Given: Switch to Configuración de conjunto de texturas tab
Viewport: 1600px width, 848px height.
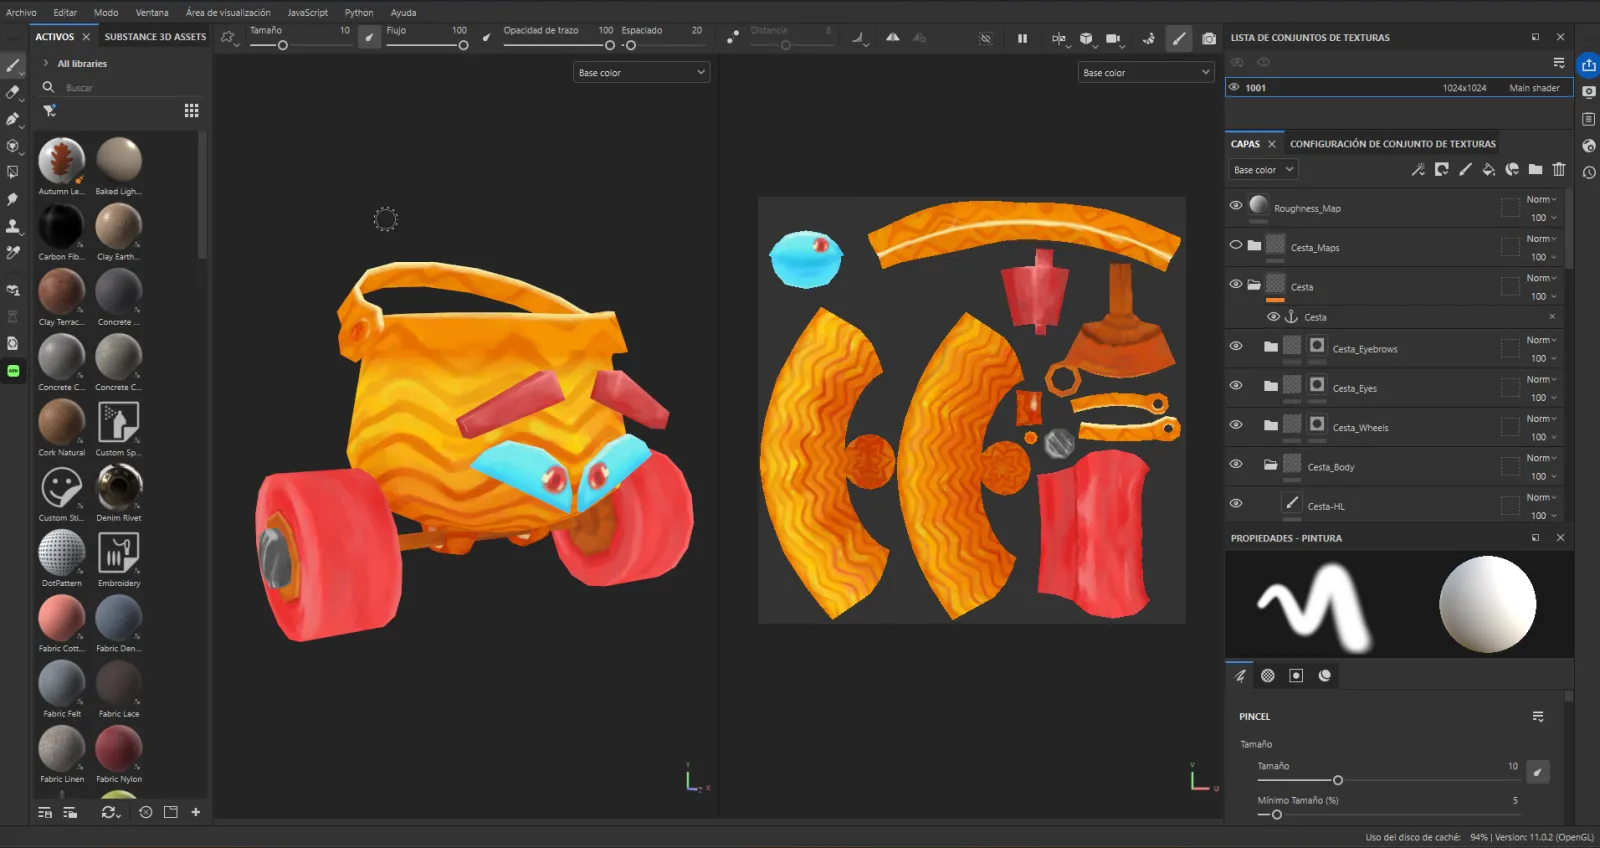Looking at the screenshot, I should point(1393,144).
